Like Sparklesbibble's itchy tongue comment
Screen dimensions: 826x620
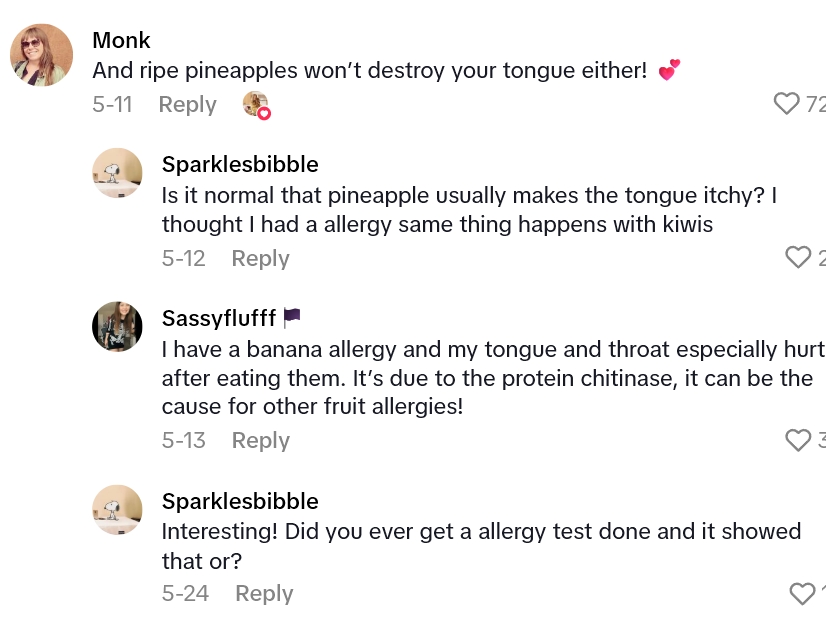(x=798, y=257)
